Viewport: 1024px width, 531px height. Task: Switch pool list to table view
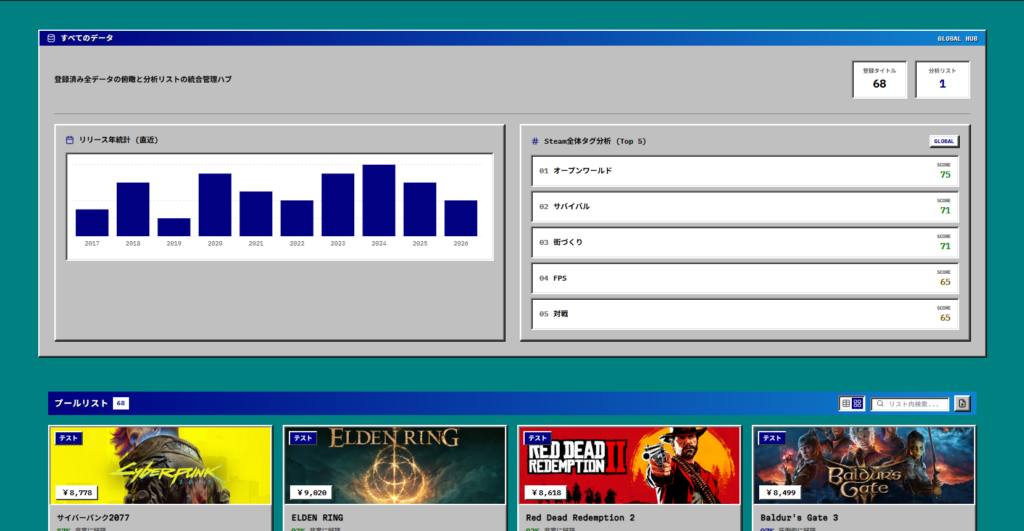click(x=846, y=404)
